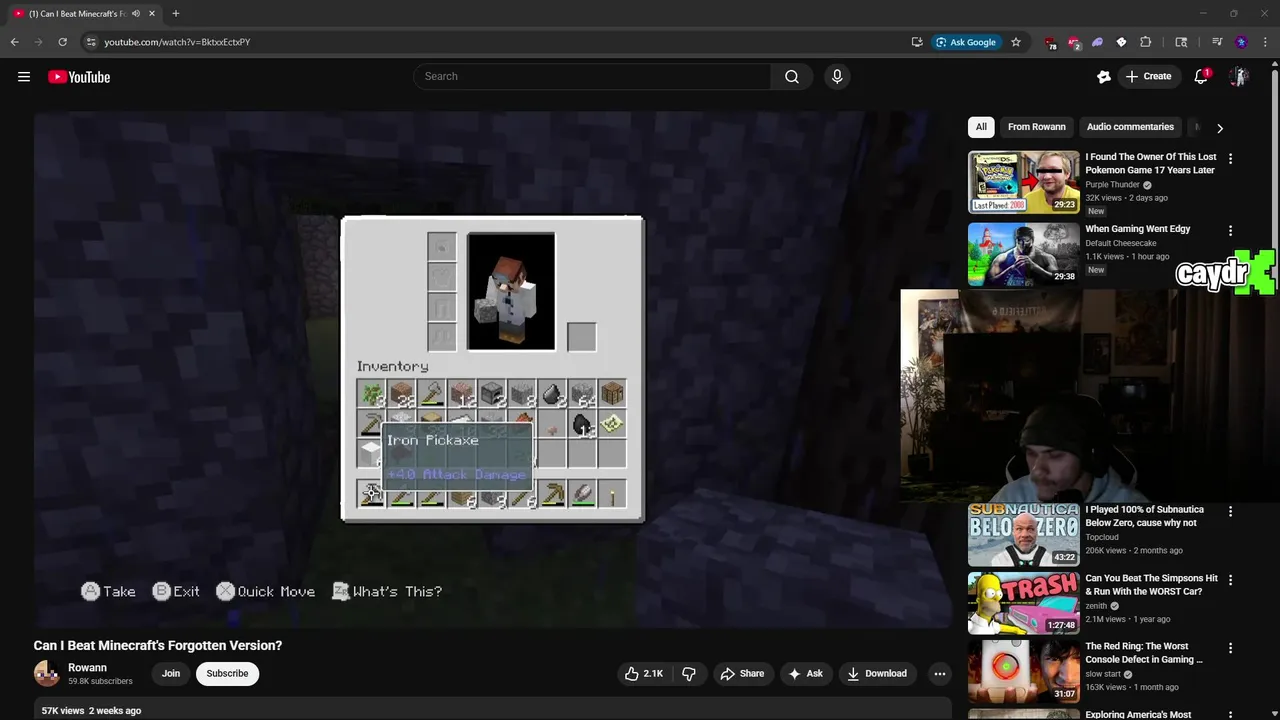Bookmark this page with the star
This screenshot has height=720, width=1280.
[1016, 42]
